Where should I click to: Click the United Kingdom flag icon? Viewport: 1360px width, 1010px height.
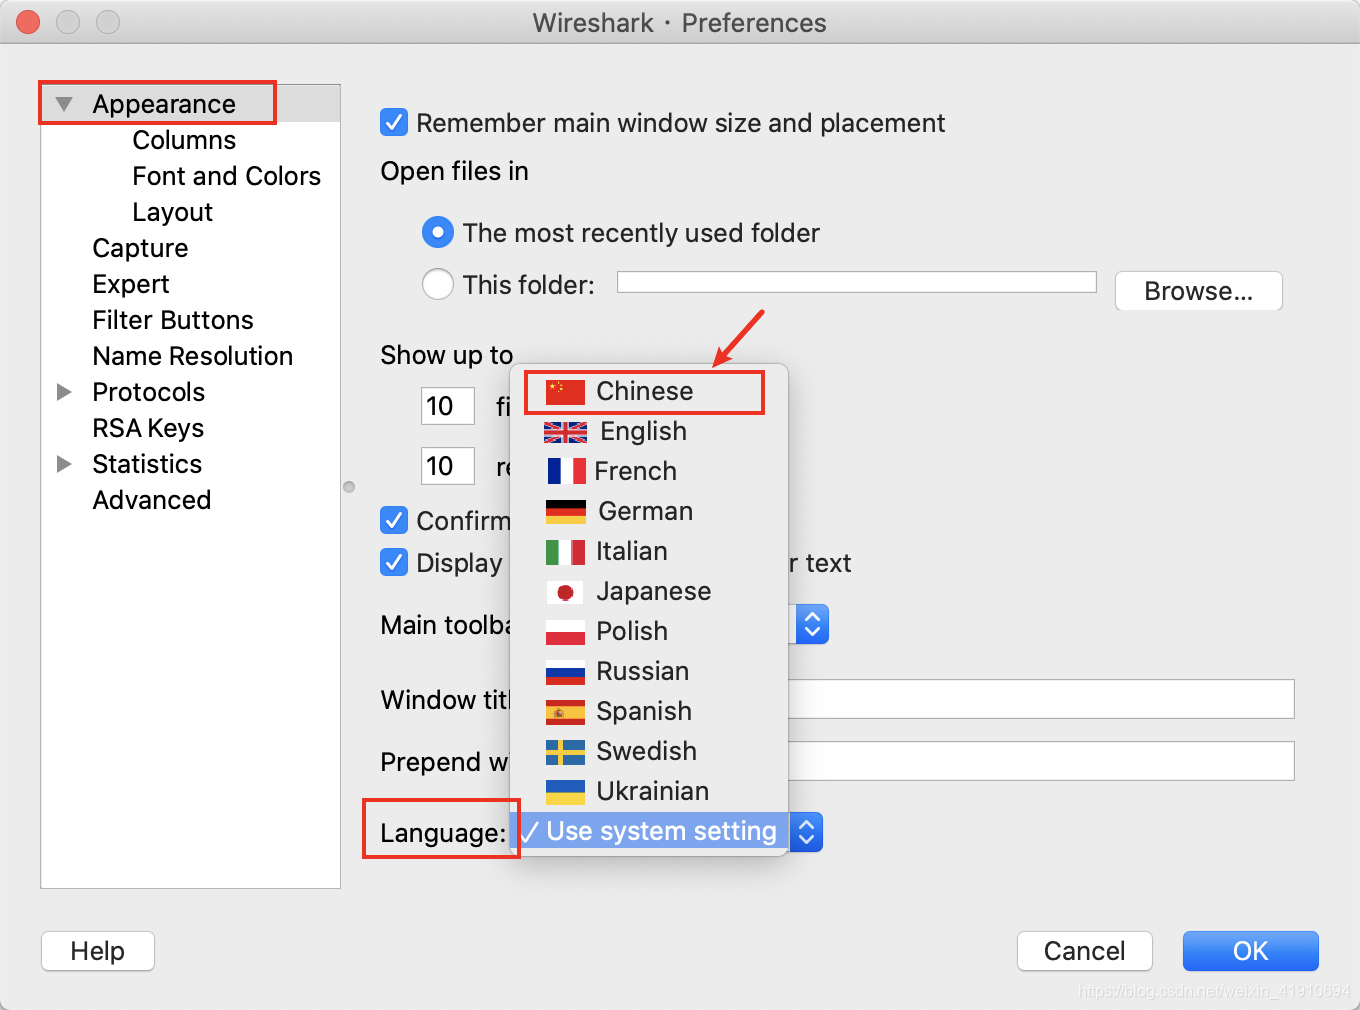tap(565, 432)
